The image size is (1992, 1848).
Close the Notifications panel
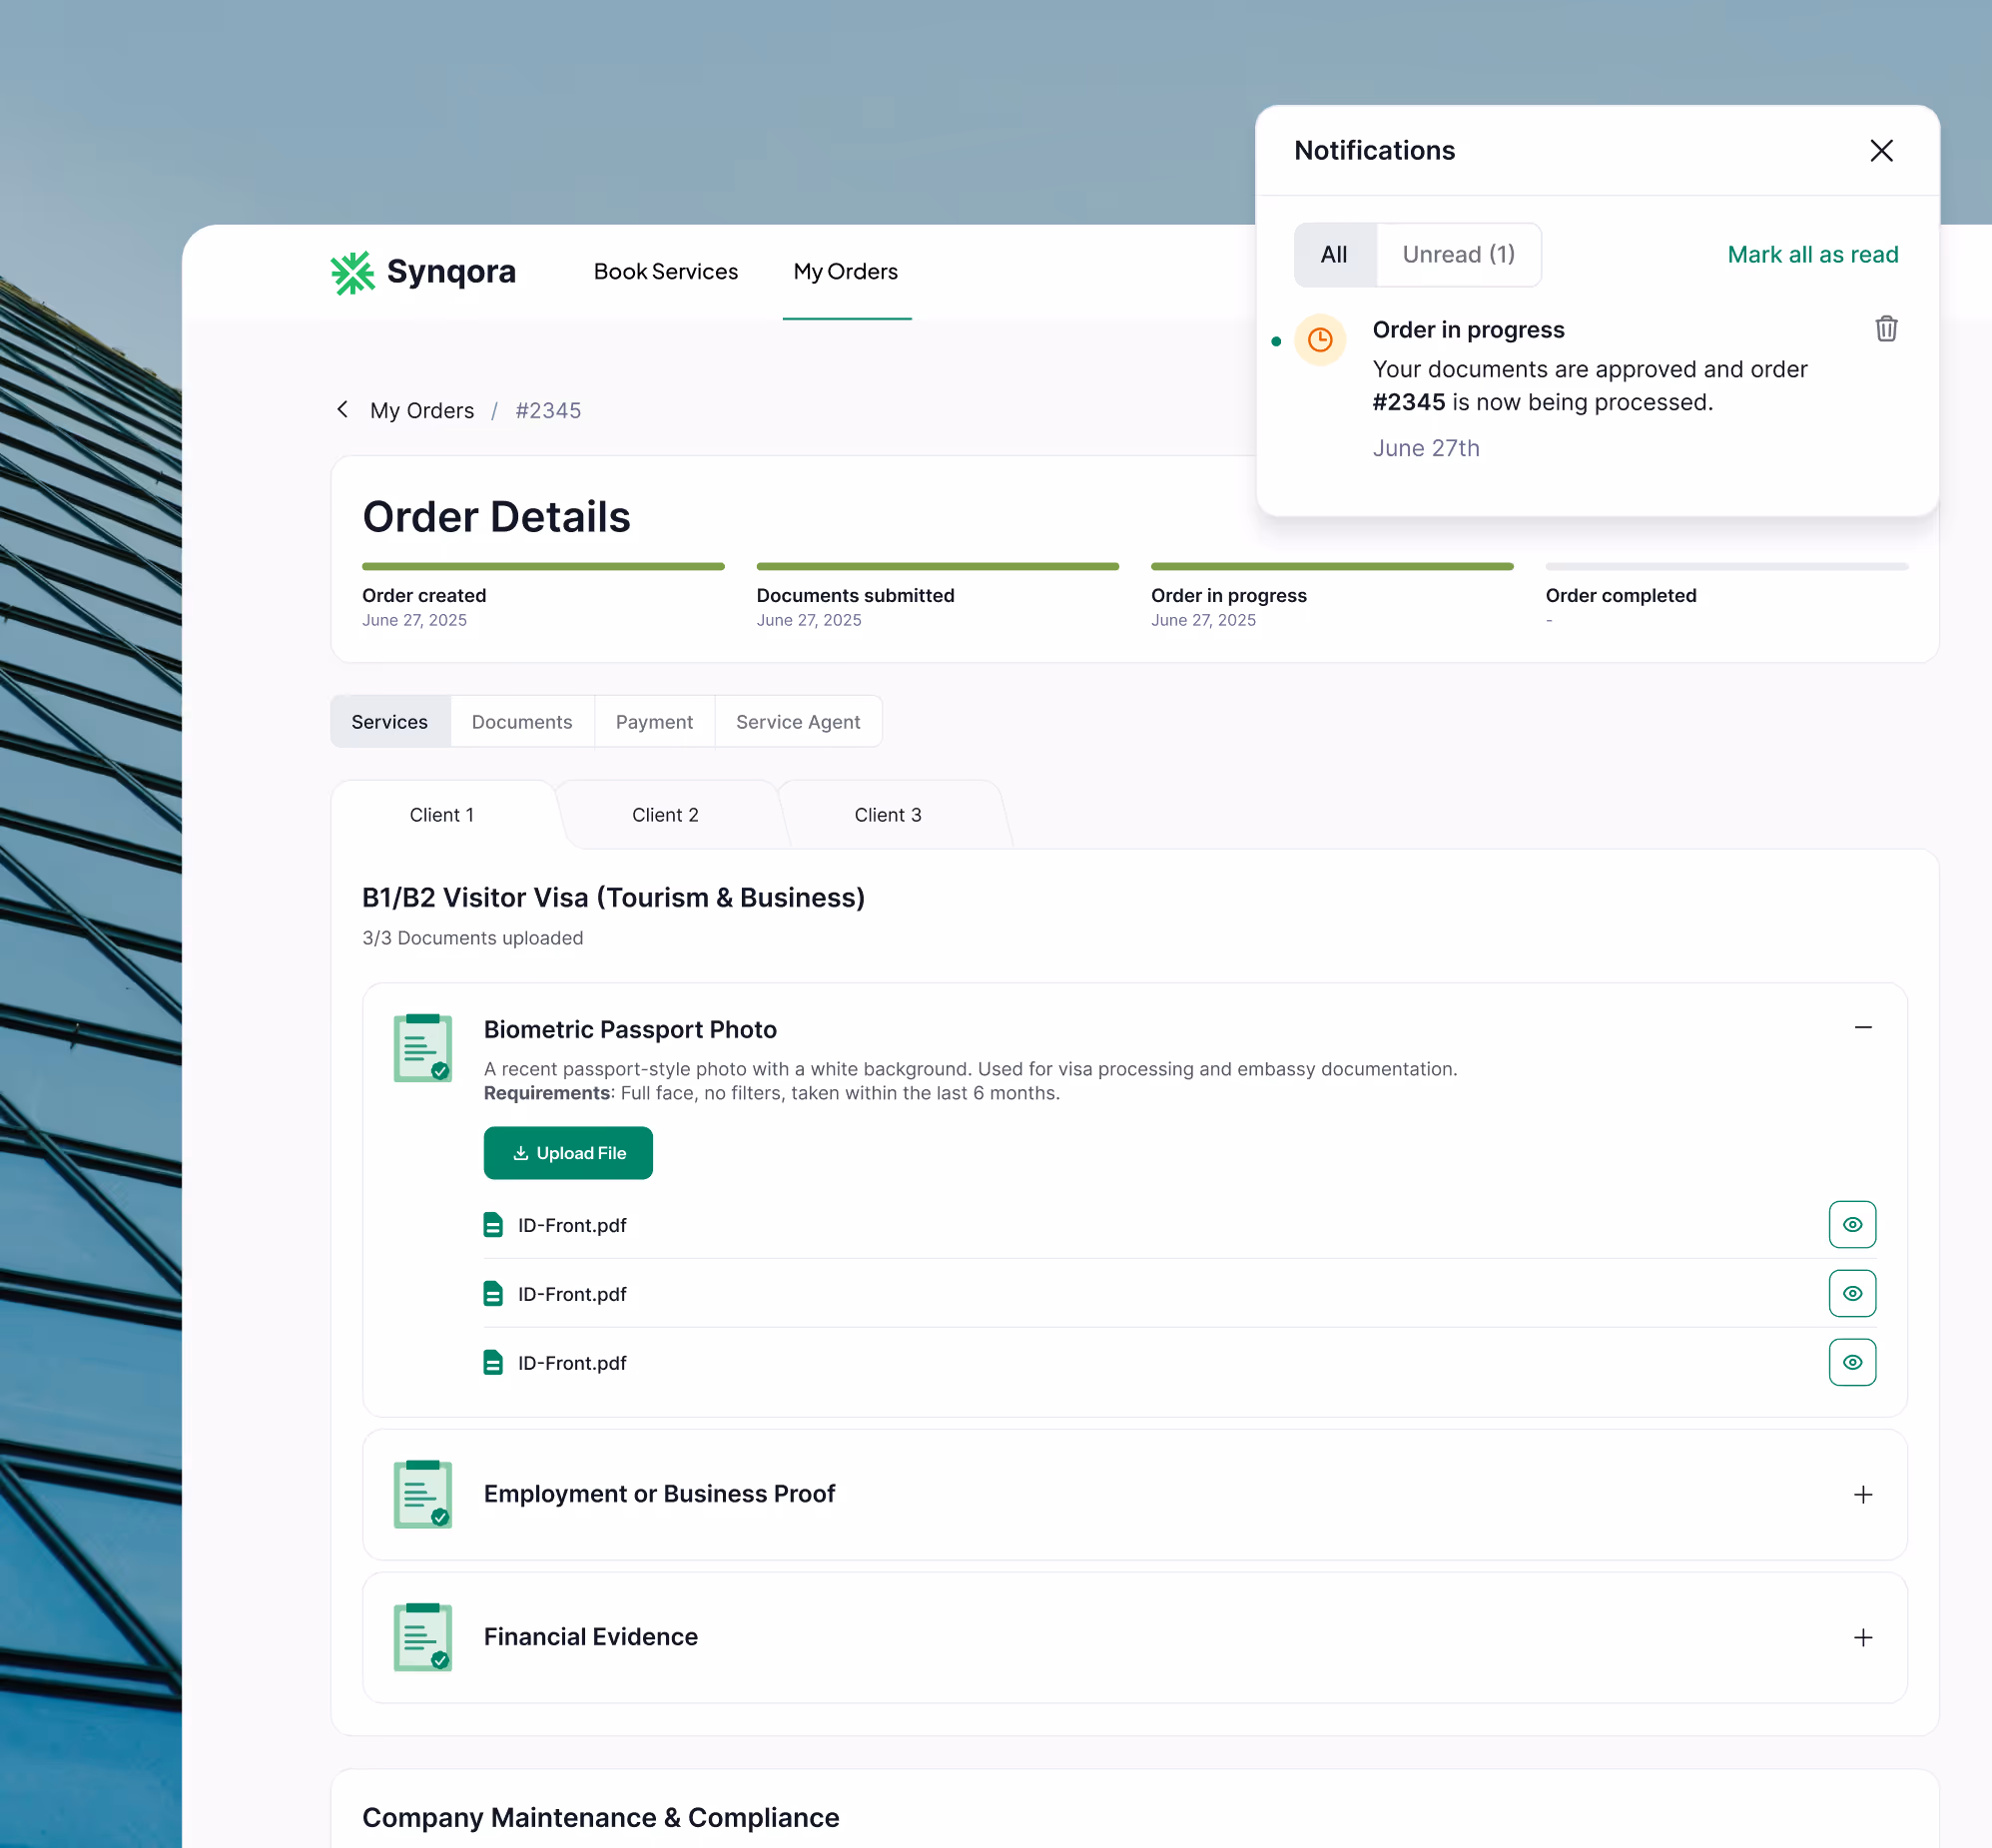(1881, 150)
